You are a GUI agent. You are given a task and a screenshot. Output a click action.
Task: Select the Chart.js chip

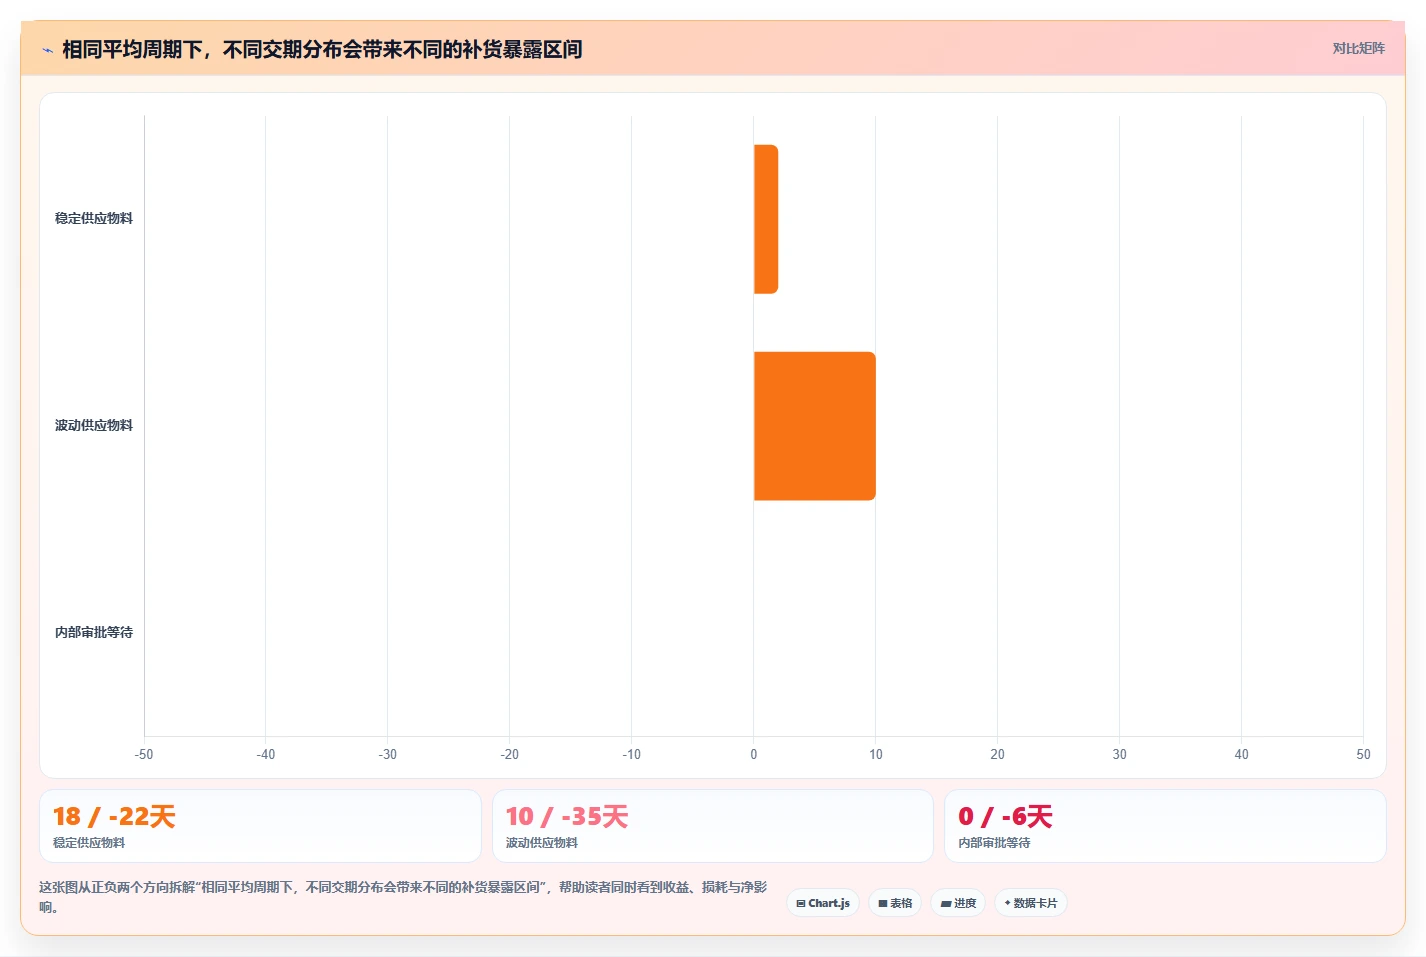click(823, 903)
